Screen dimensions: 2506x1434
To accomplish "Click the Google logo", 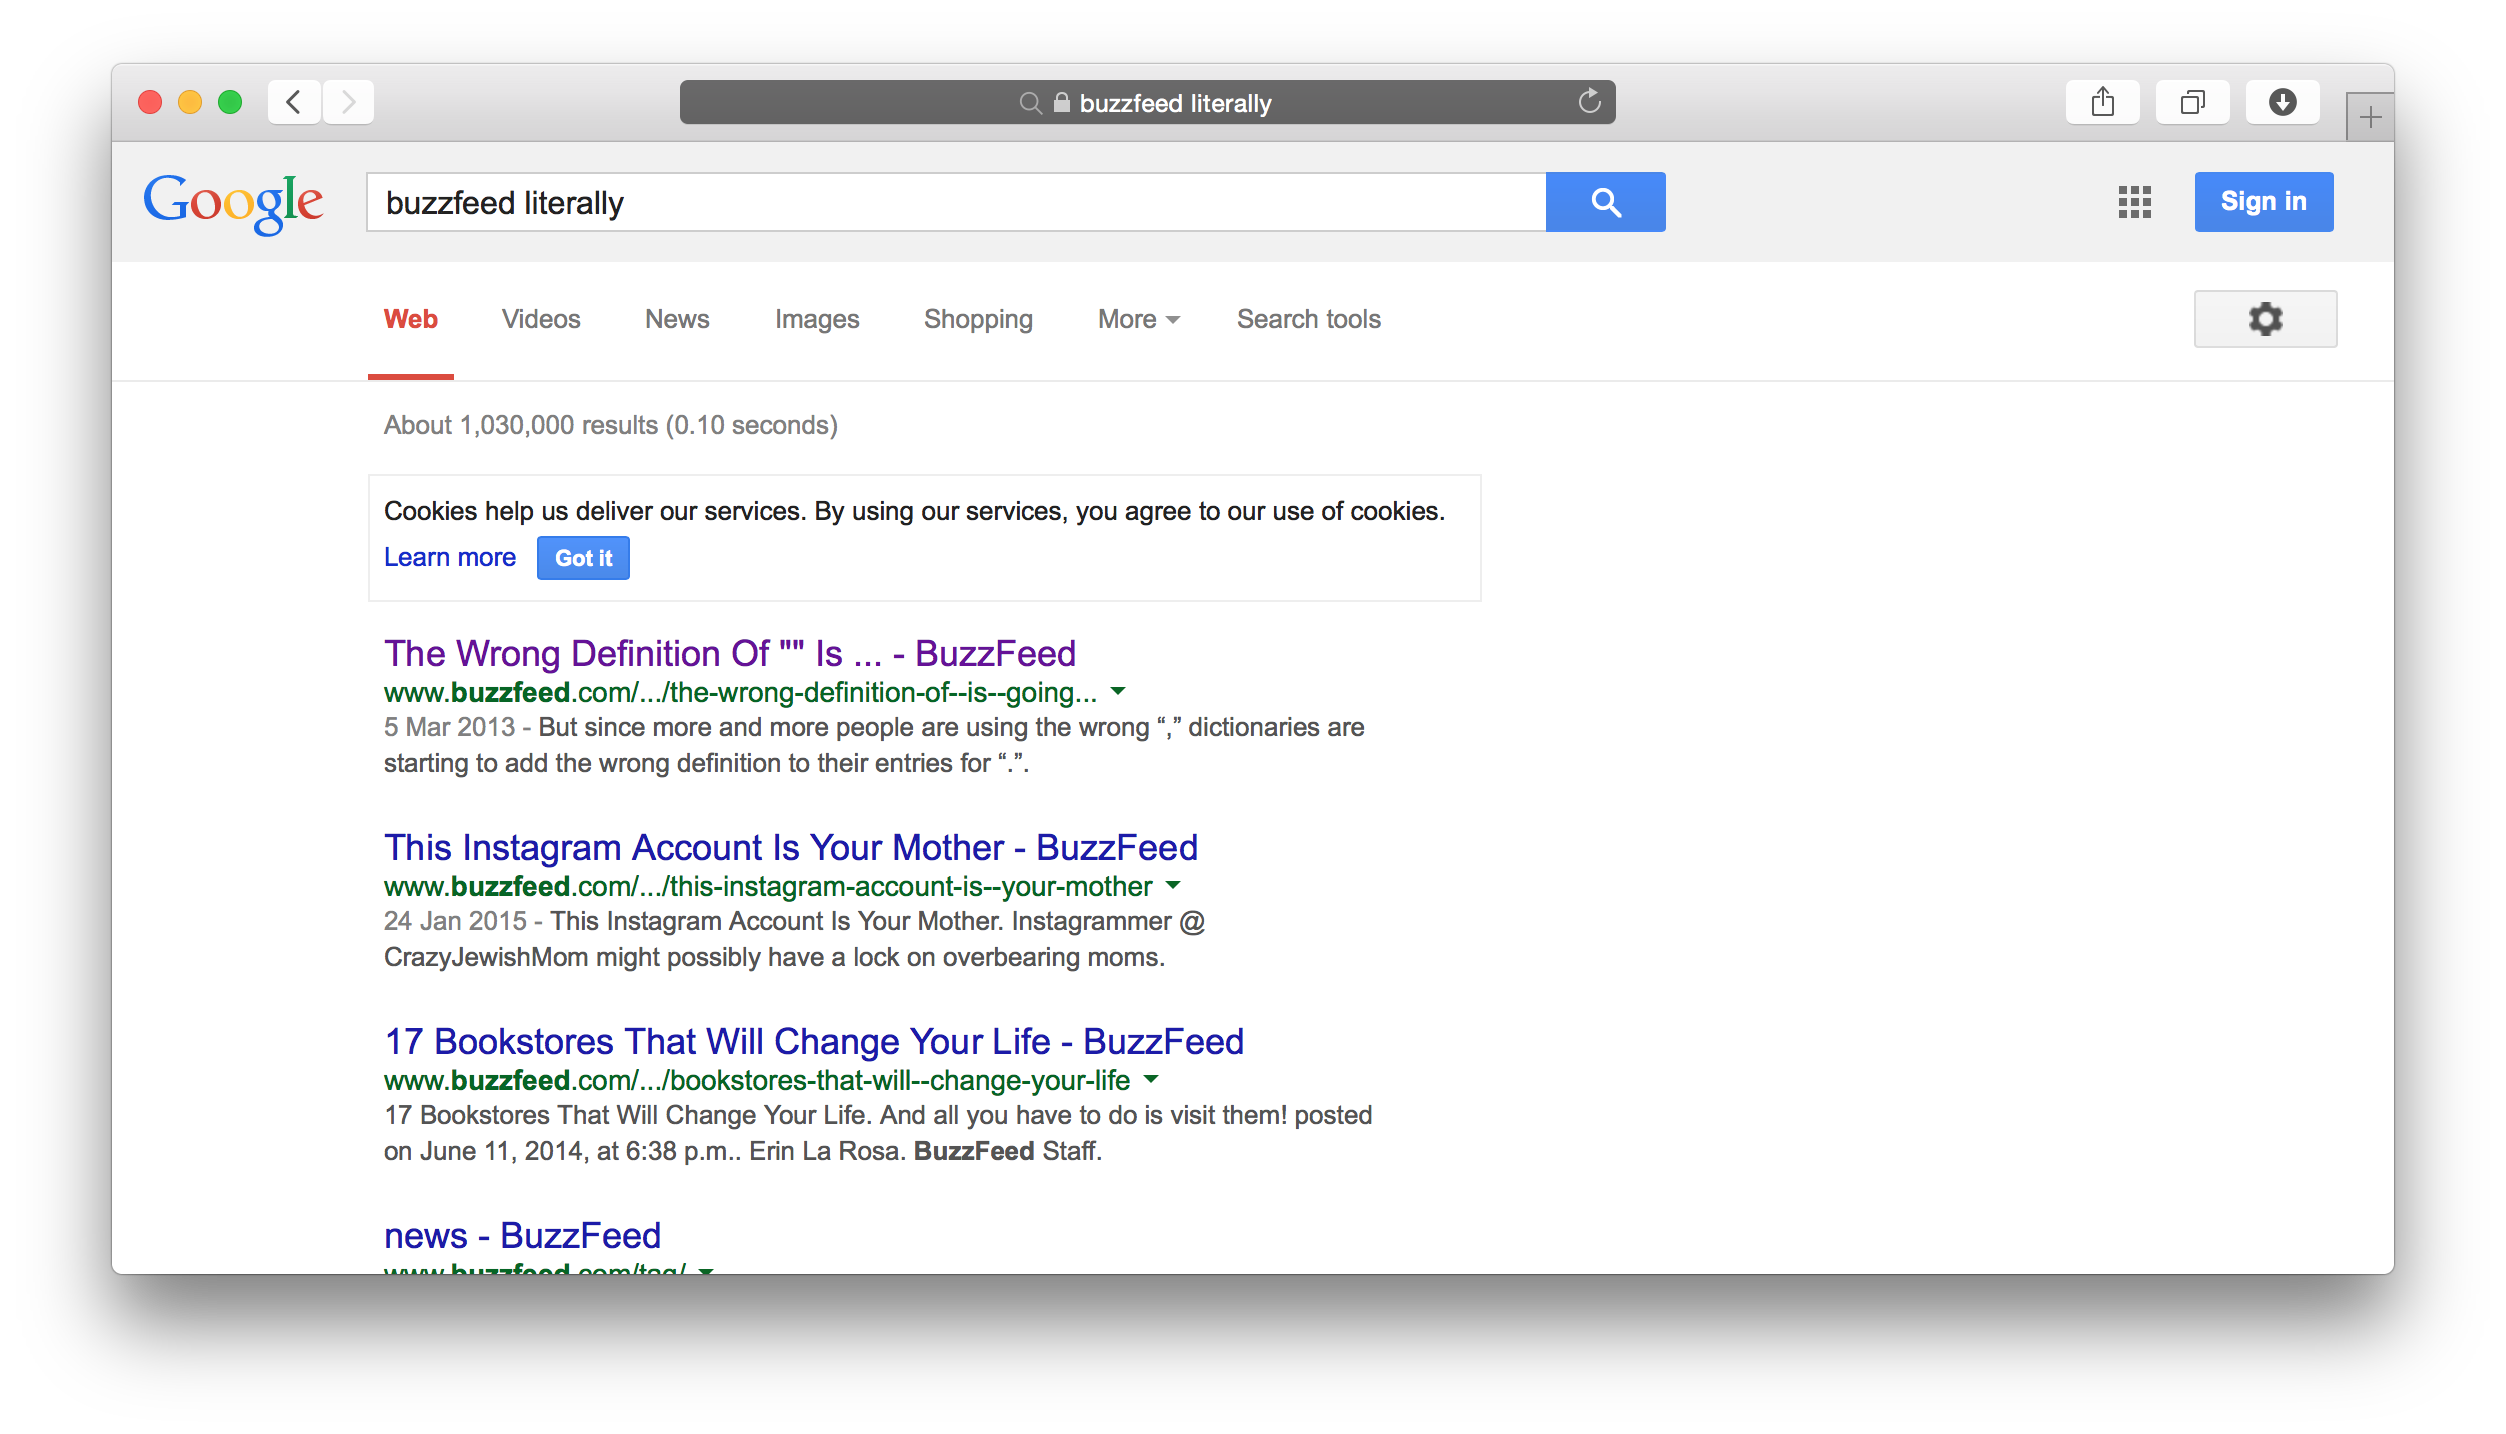I will click(x=233, y=202).
